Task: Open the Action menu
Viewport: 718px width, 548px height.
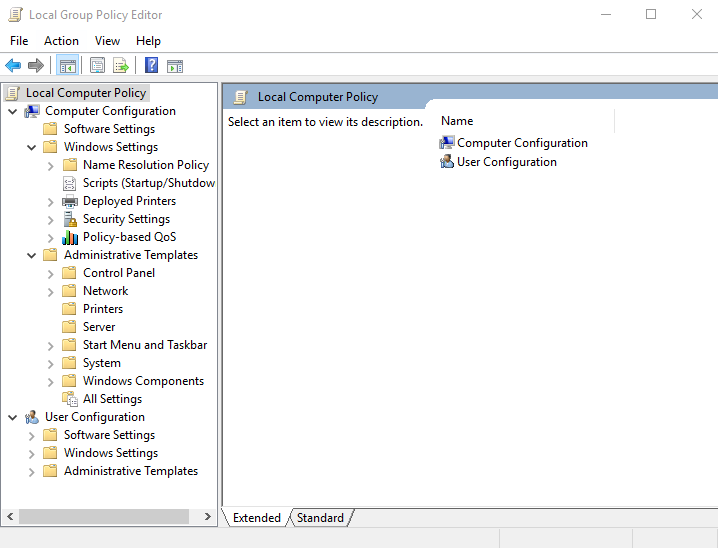Action: (61, 41)
